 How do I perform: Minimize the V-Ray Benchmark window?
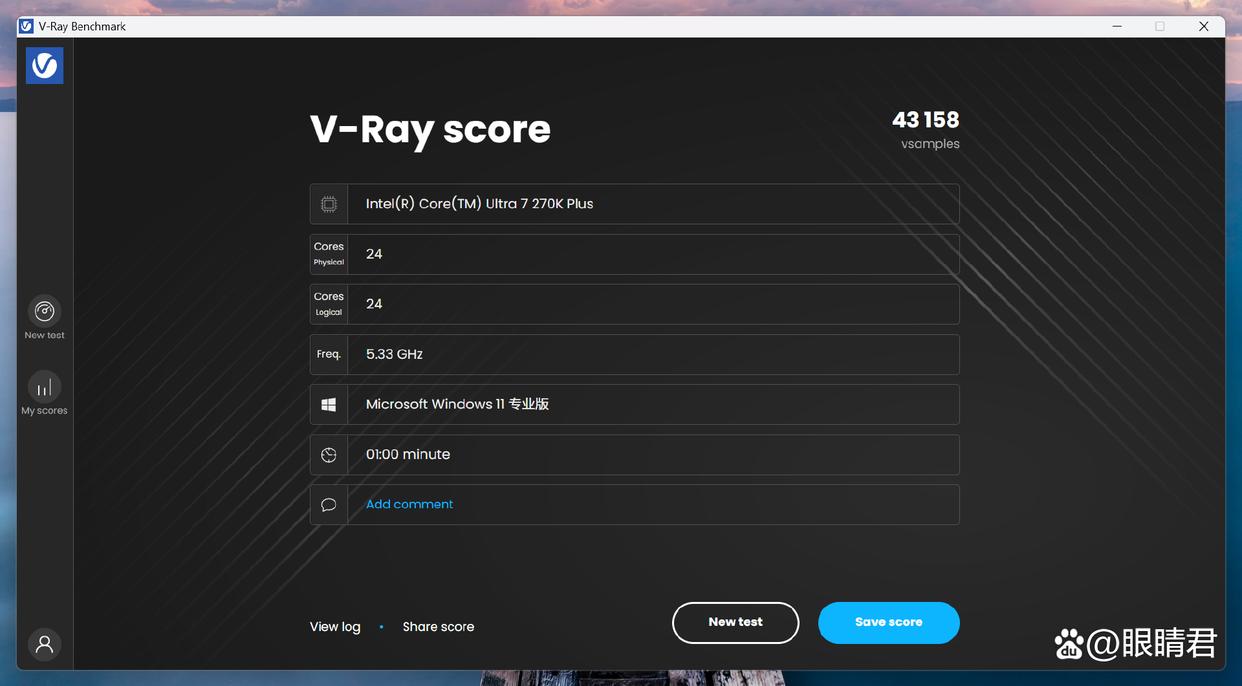[x=1116, y=26]
